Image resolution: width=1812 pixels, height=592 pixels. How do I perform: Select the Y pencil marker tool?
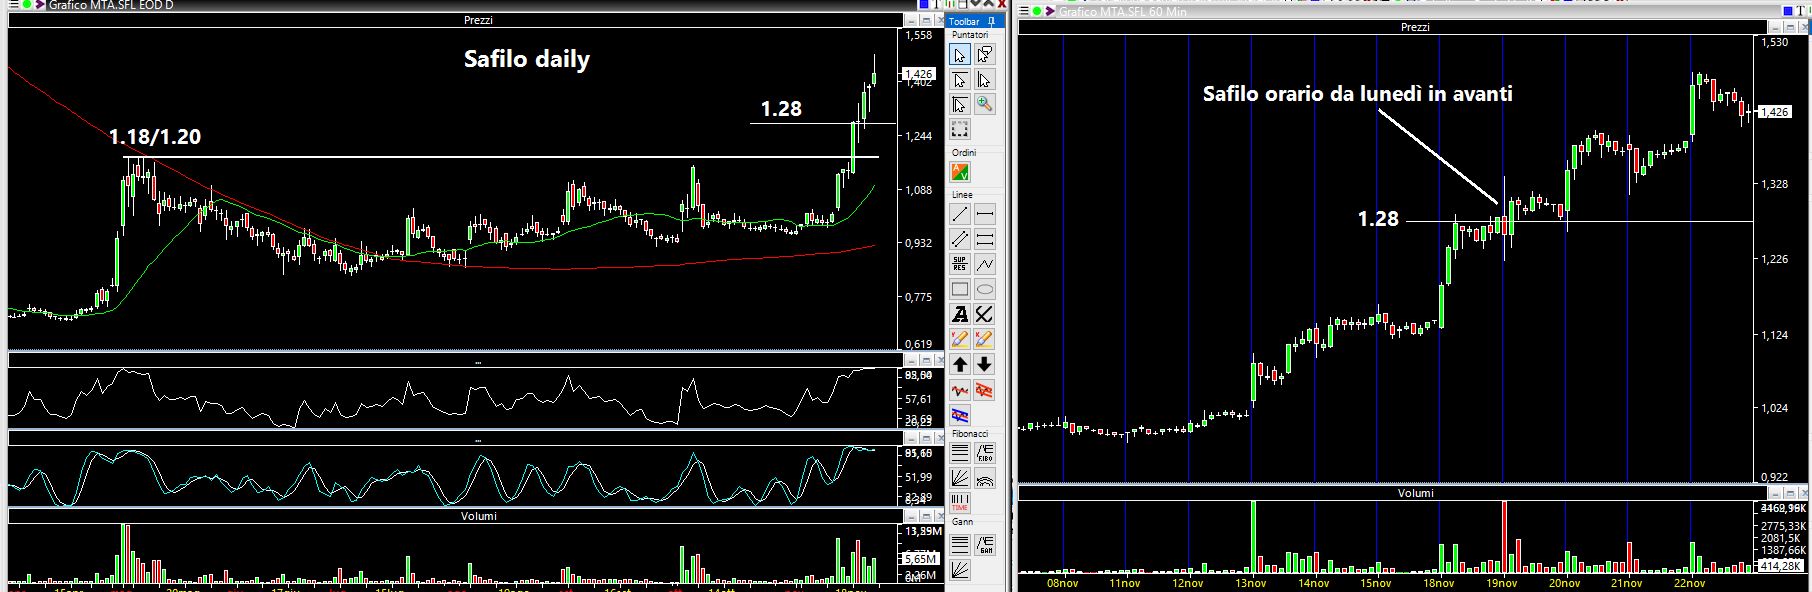click(960, 339)
